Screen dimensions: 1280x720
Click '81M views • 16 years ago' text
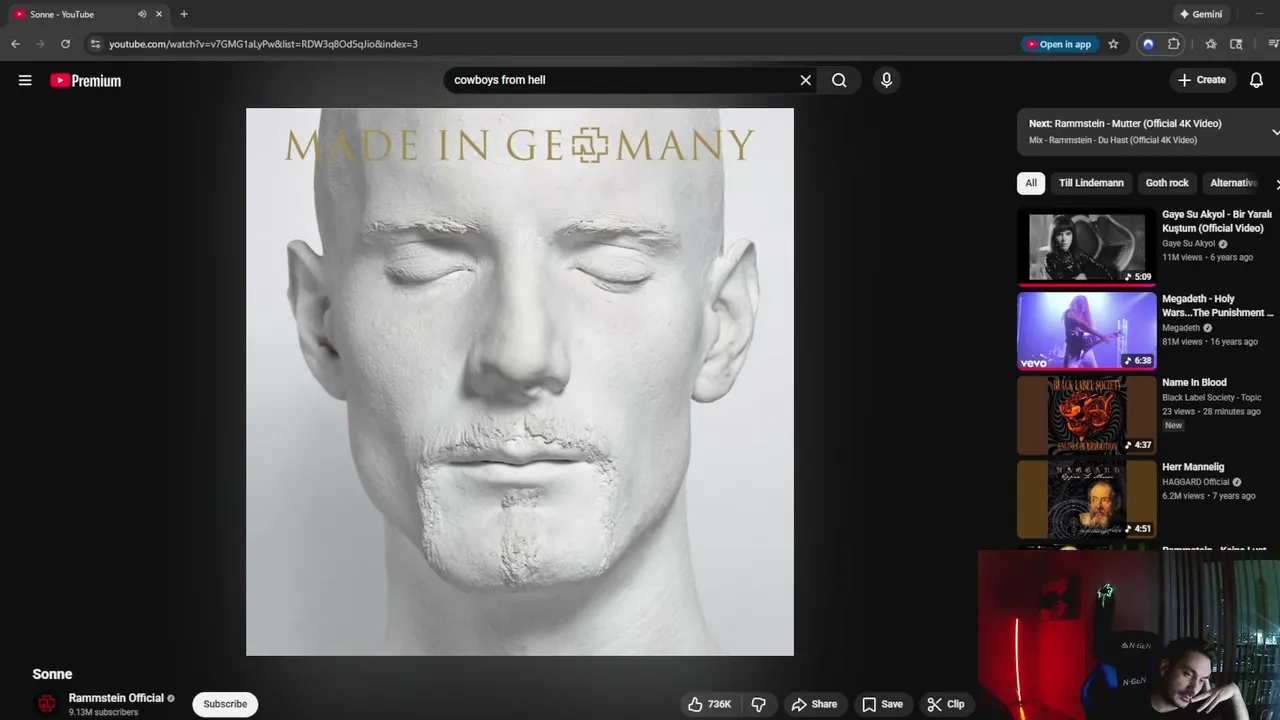[1210, 342]
